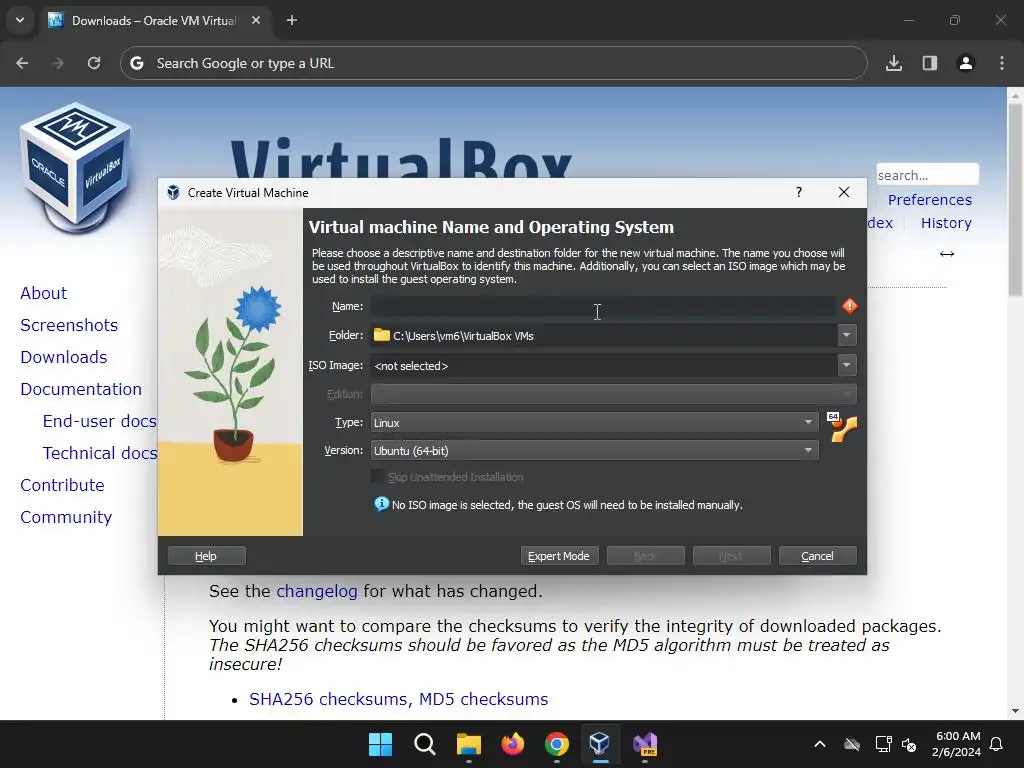The image size is (1024, 768).
Task: Expand the Folder dropdown arrow
Action: pos(846,335)
